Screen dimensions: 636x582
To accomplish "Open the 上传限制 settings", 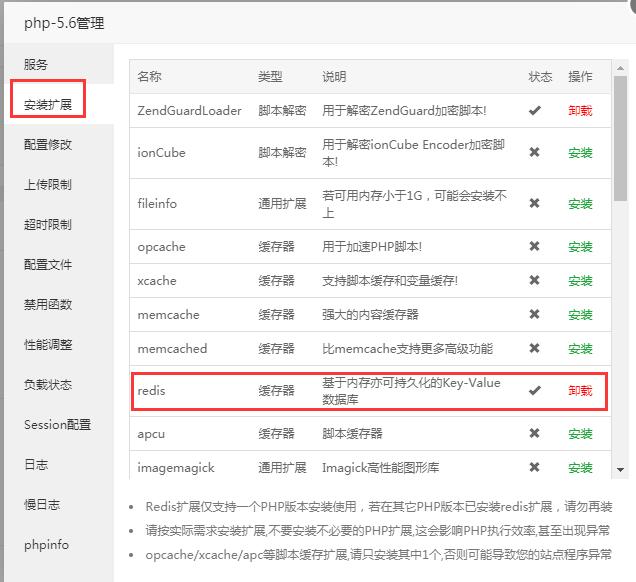I will (x=48, y=184).
